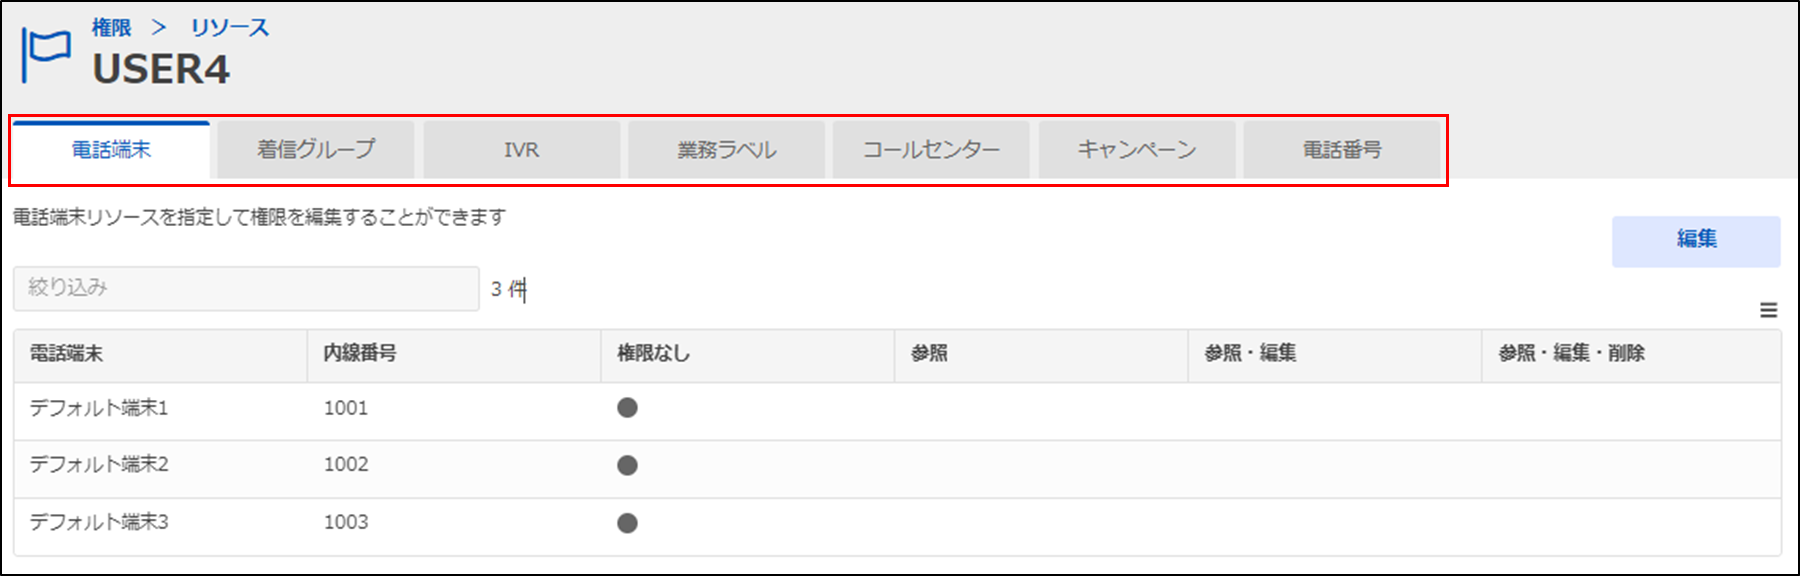The height and width of the screenshot is (576, 1800).
Task: Focus the 絞り込み filter field
Action: pos(246,288)
